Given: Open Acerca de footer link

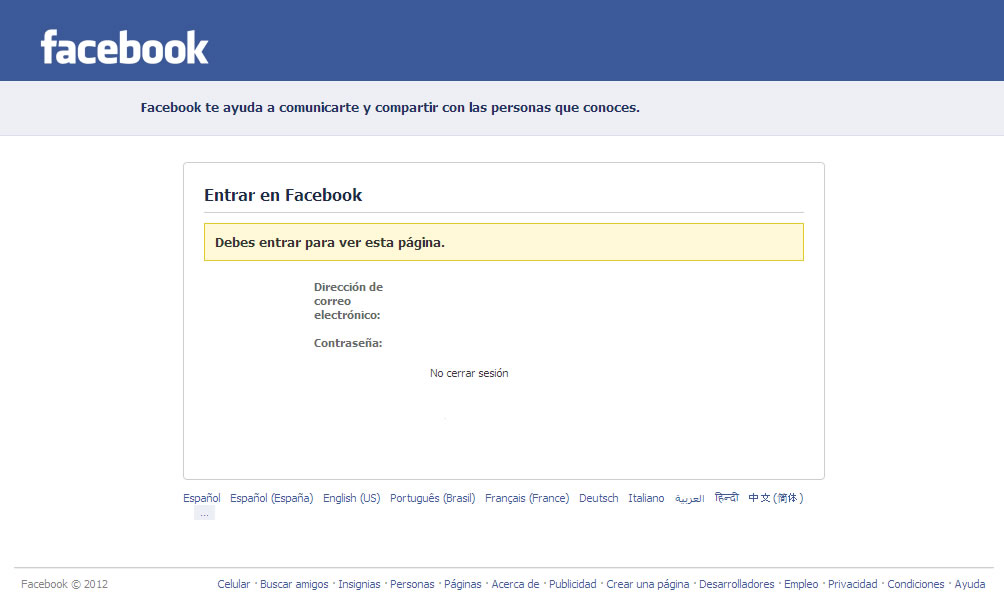Looking at the screenshot, I should click(x=515, y=584).
